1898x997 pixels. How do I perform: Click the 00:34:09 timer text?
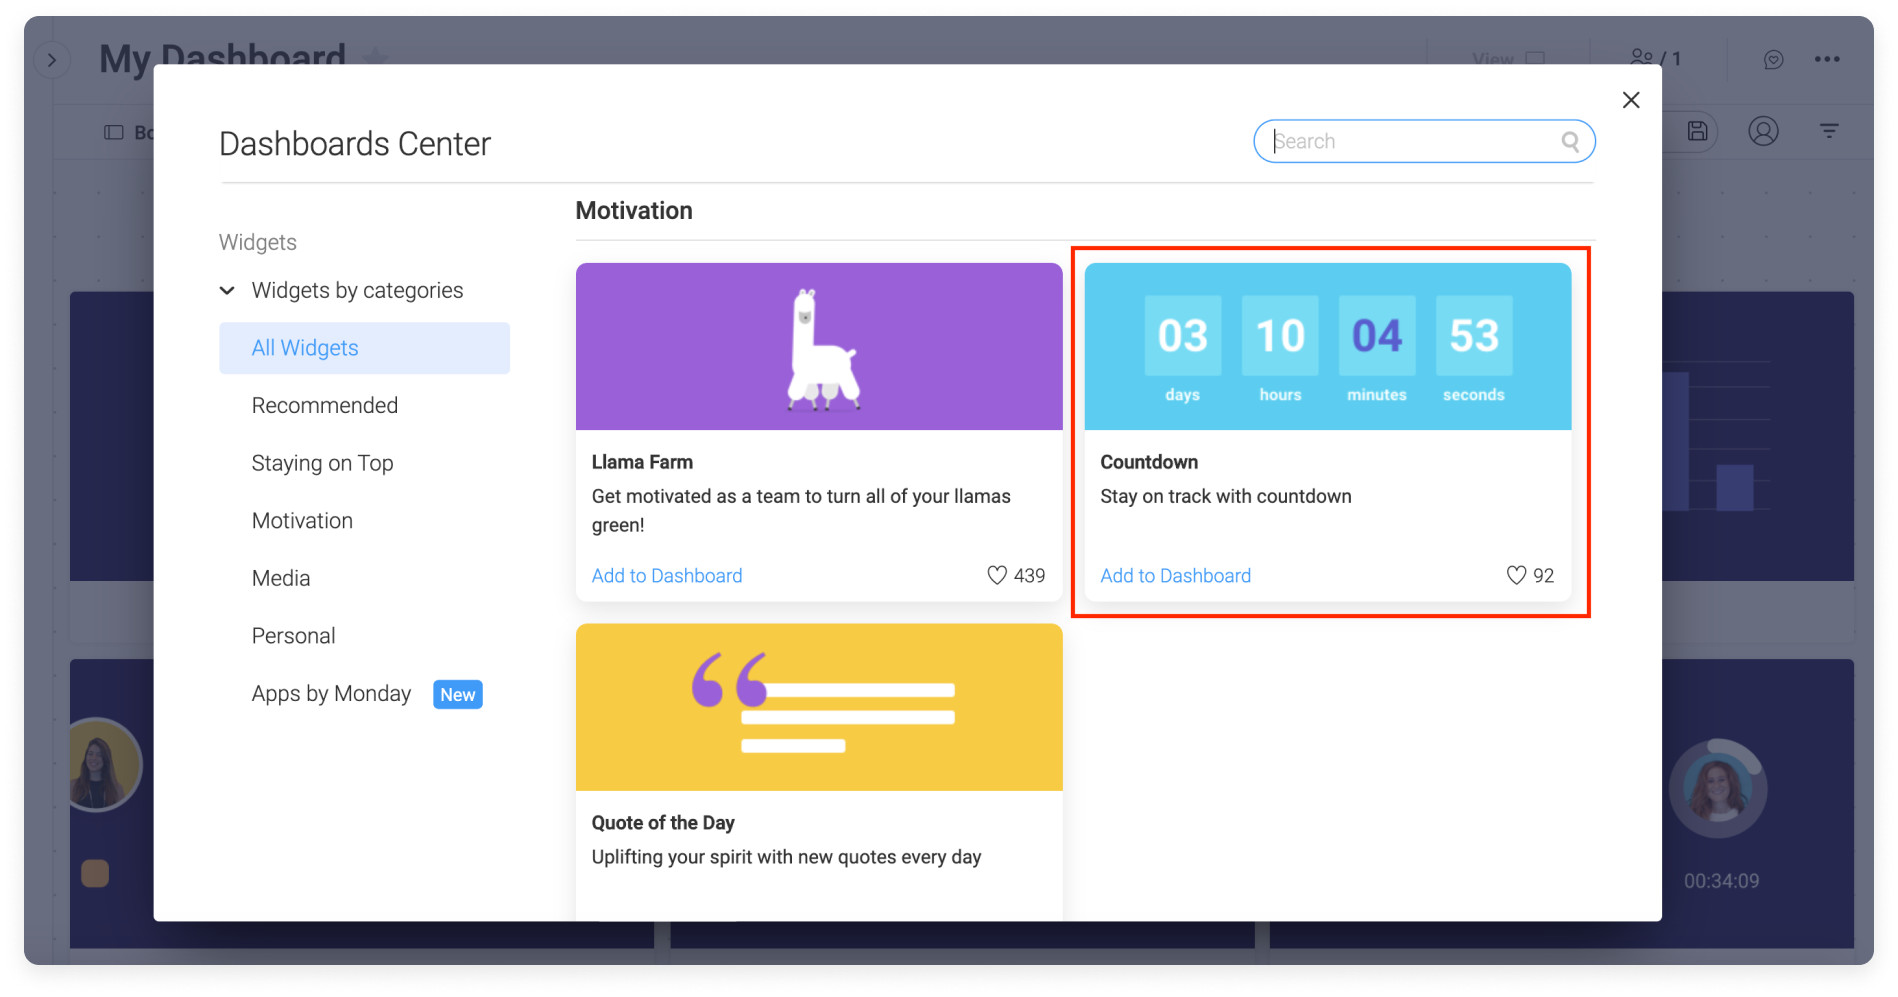[1721, 881]
